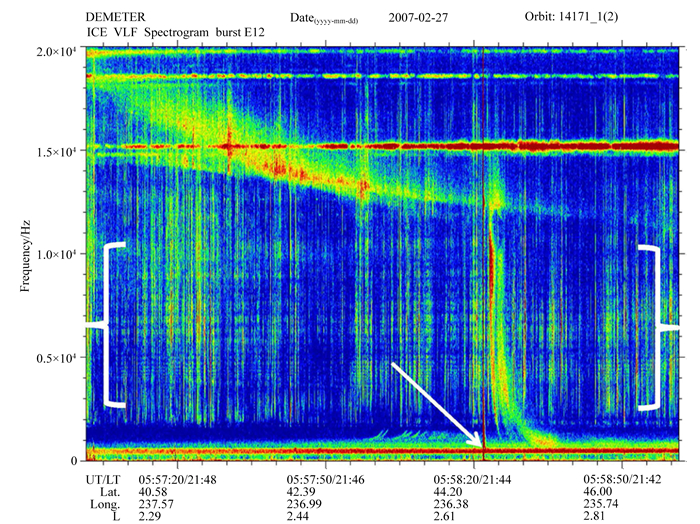Click the UT/LT row label
Screen dimensions: 700x524
(x=100, y=479)
